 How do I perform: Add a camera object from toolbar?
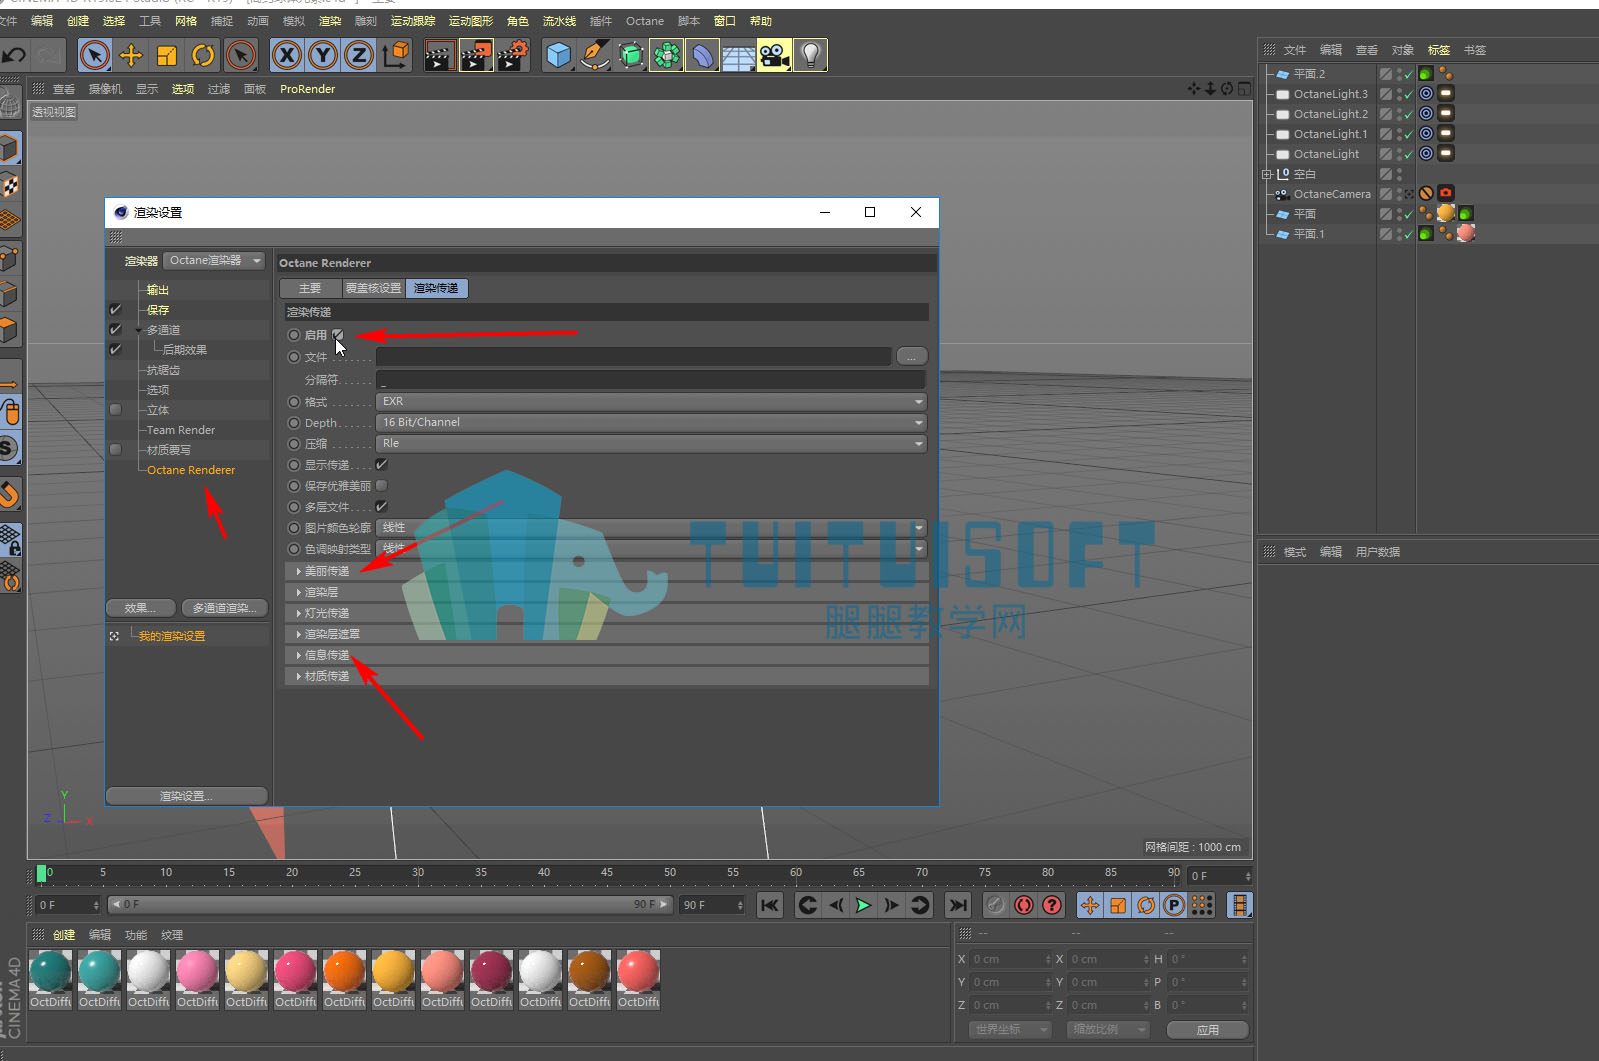pyautogui.click(x=774, y=55)
